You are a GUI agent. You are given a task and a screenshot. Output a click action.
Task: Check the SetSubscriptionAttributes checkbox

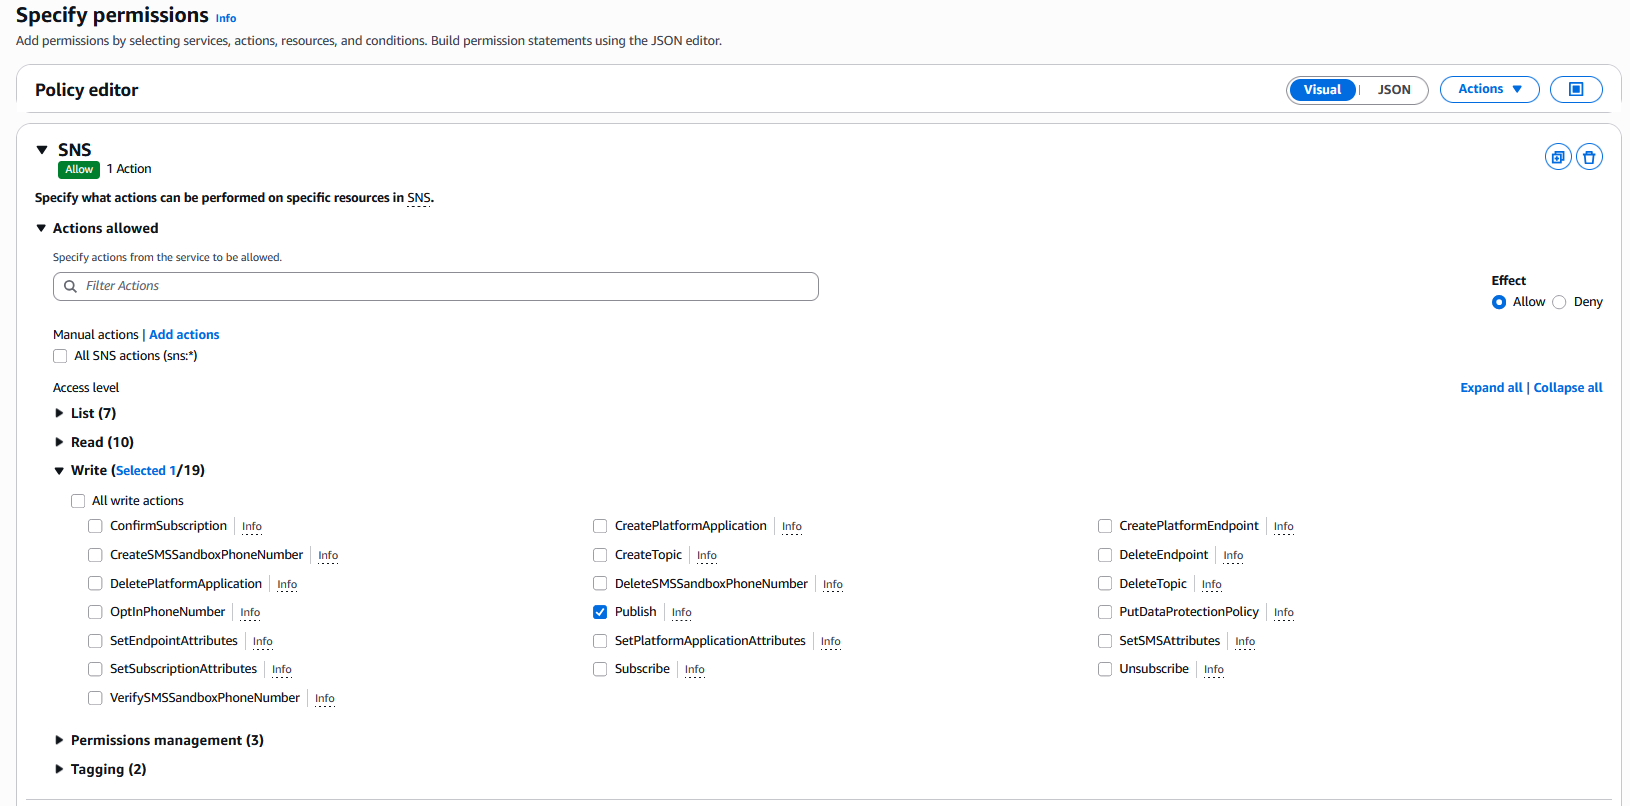pos(95,669)
